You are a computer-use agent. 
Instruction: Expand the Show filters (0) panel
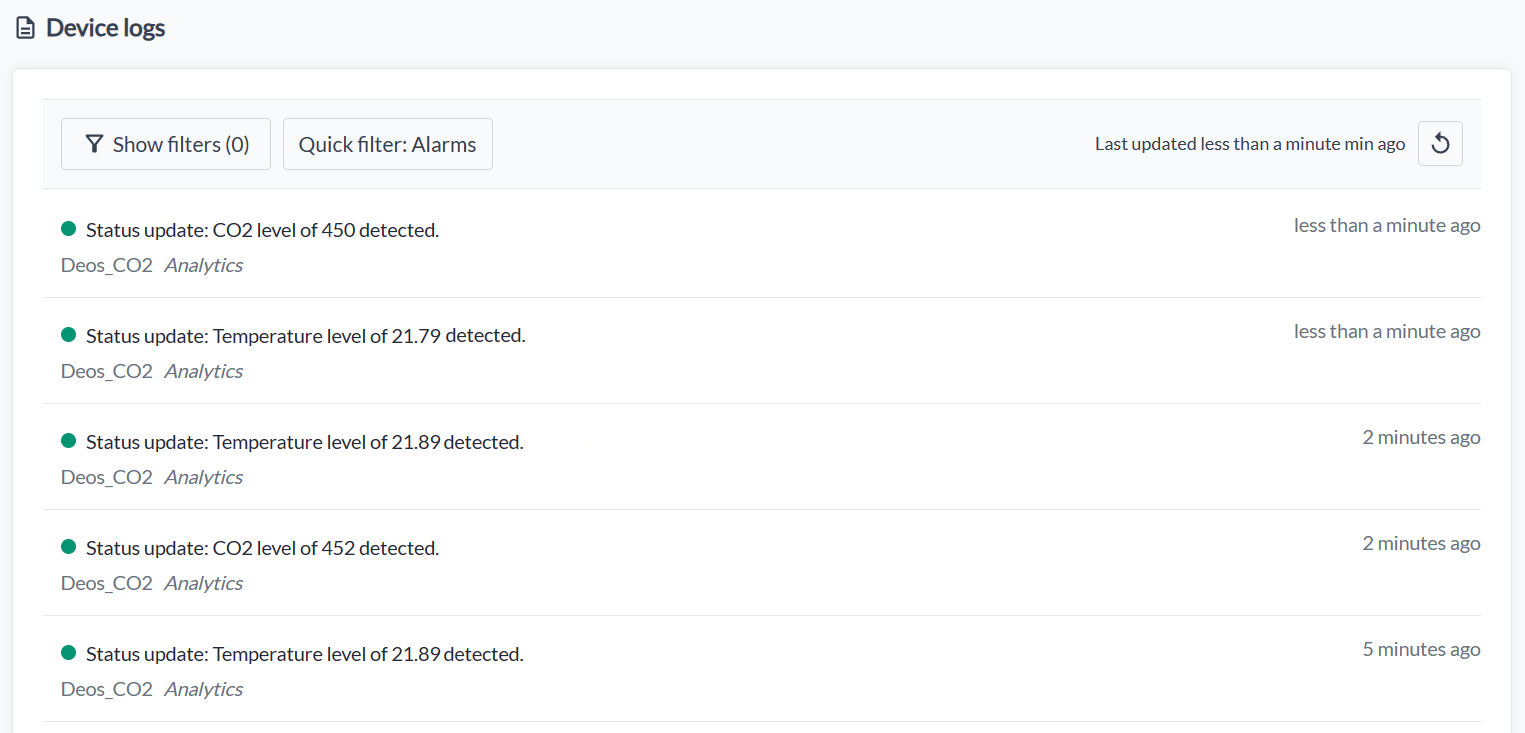[166, 144]
